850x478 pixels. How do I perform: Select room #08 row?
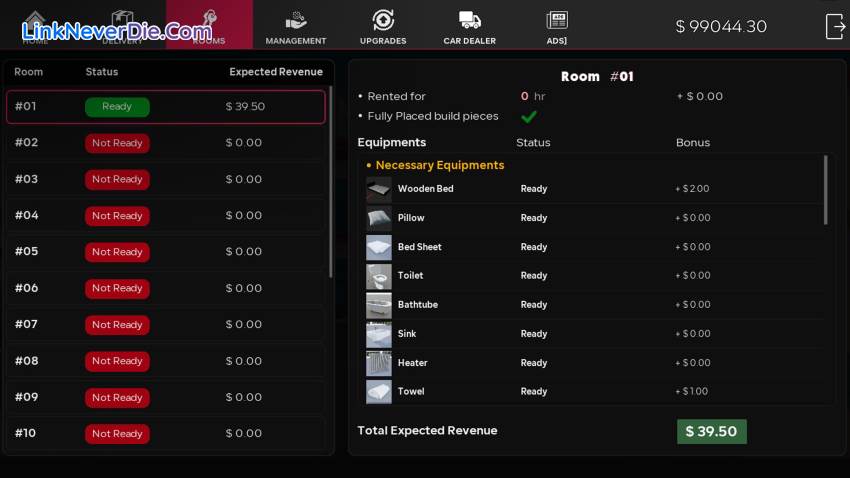(165, 361)
